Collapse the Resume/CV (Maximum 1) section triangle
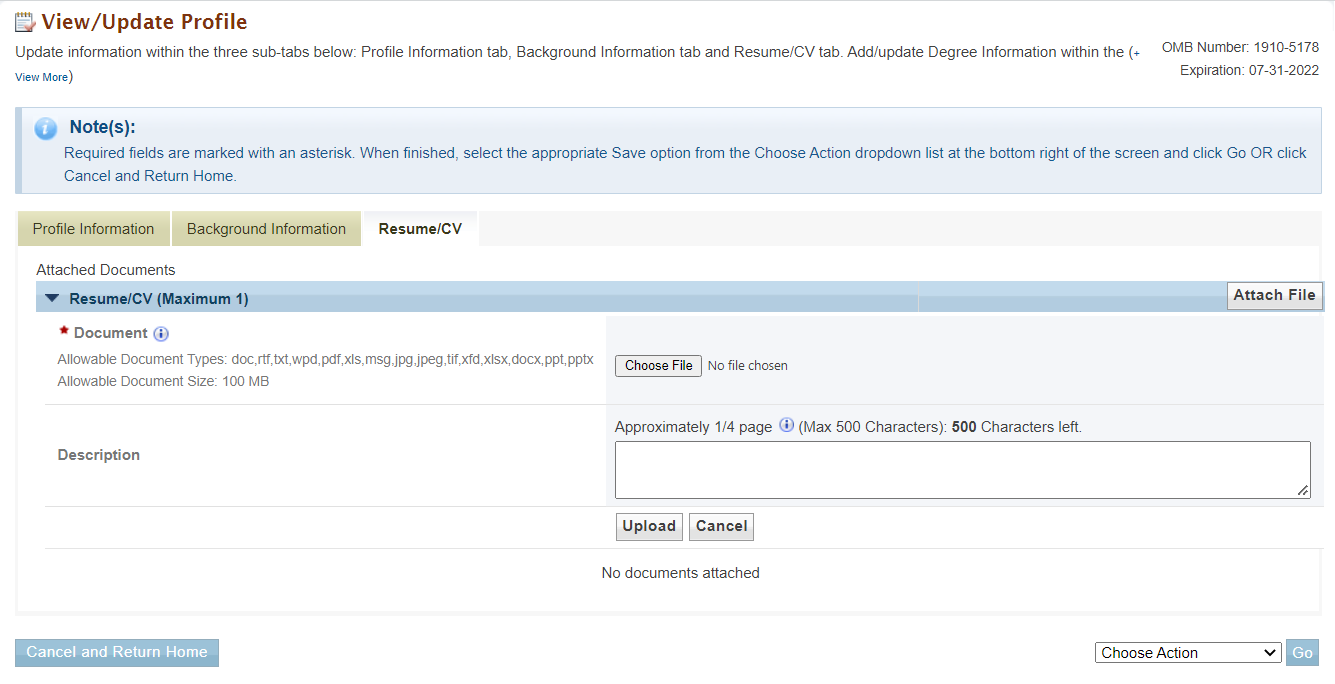The width and height of the screenshot is (1335, 684). 52,298
